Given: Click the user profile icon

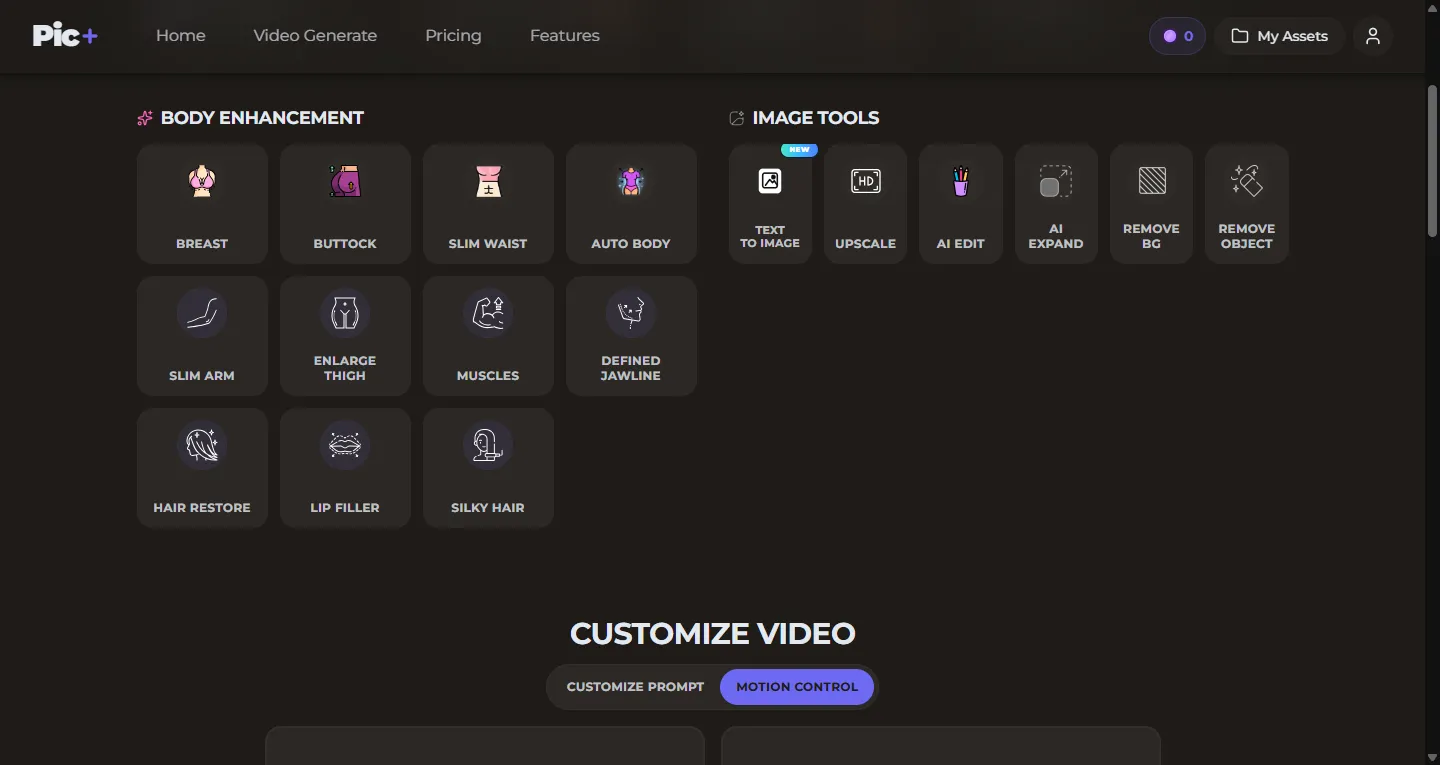Looking at the screenshot, I should tap(1373, 36).
